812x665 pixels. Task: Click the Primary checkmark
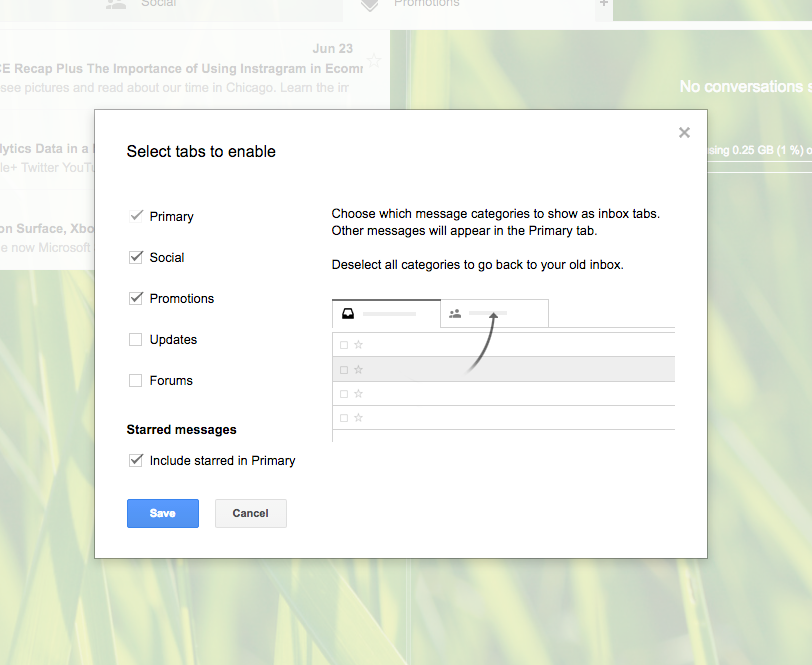(136, 216)
